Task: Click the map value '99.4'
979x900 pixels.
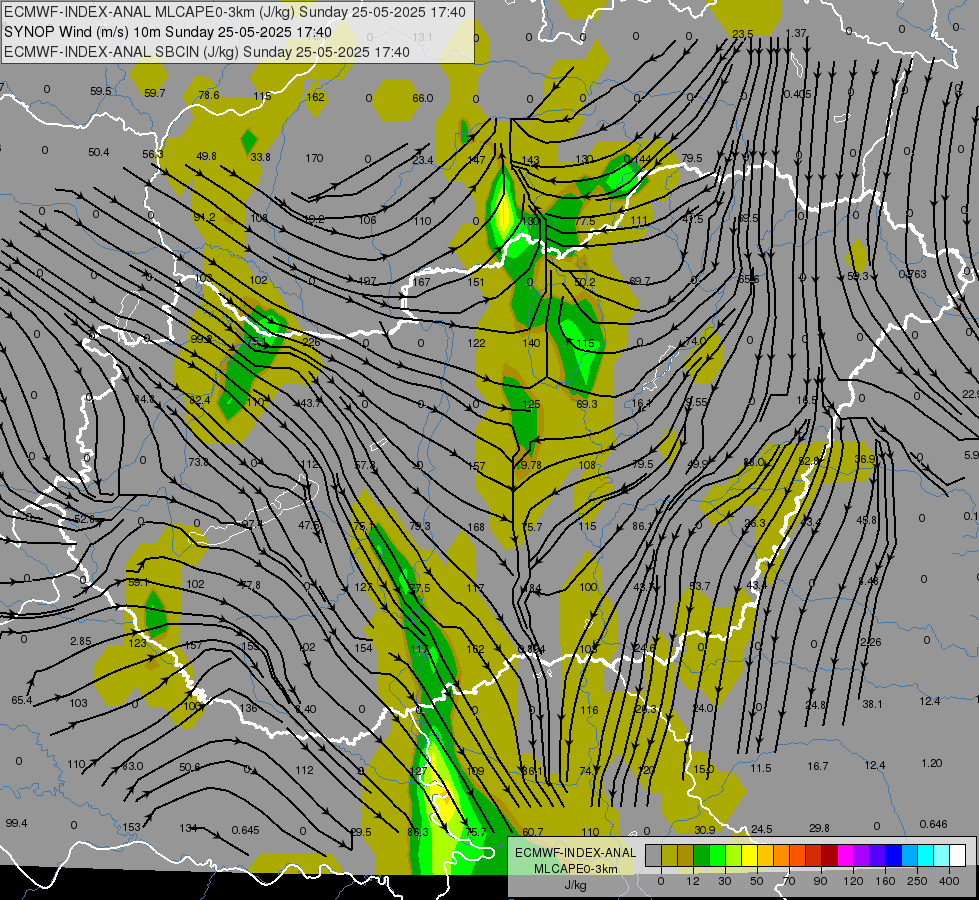Action: point(16,823)
